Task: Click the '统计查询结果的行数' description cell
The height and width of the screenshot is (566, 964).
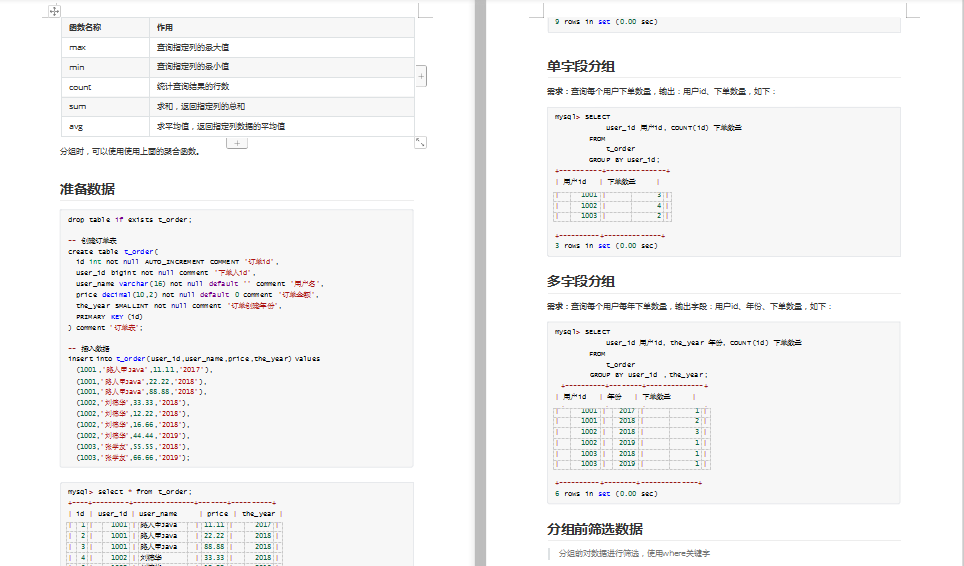Action: [x=282, y=87]
